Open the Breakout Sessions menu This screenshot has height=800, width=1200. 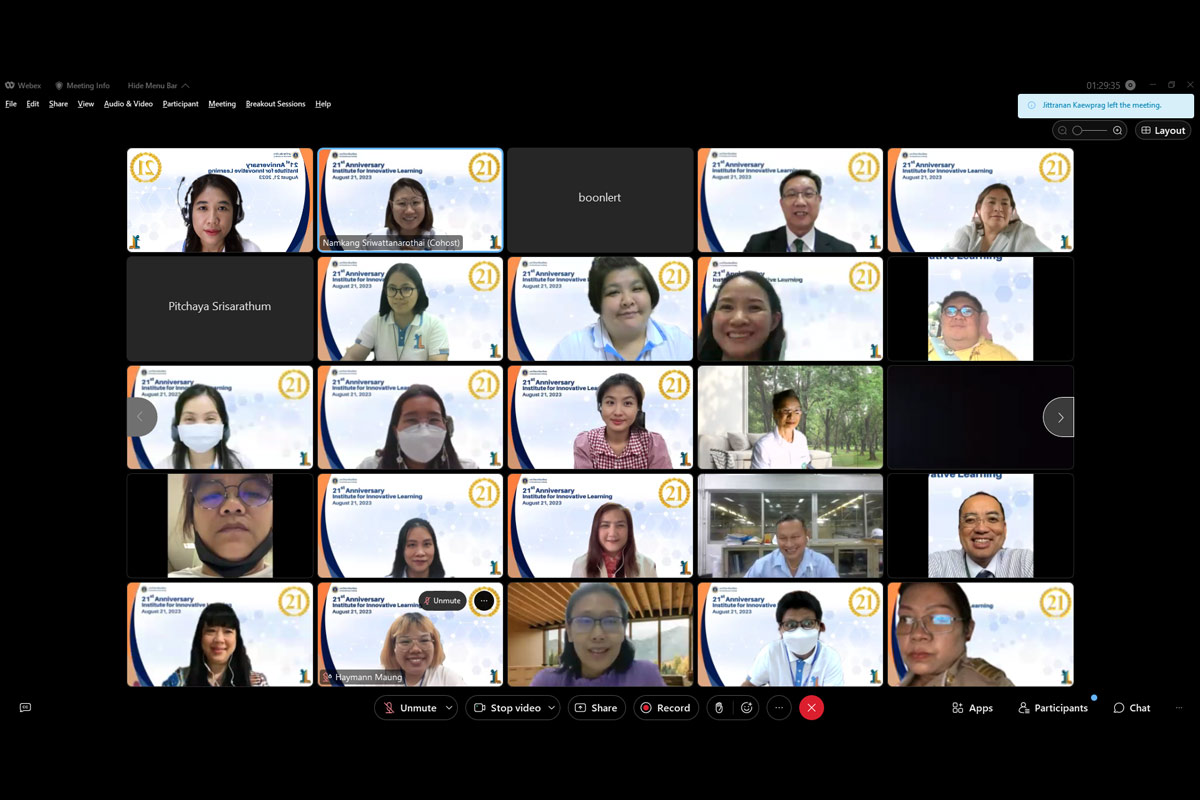click(275, 104)
